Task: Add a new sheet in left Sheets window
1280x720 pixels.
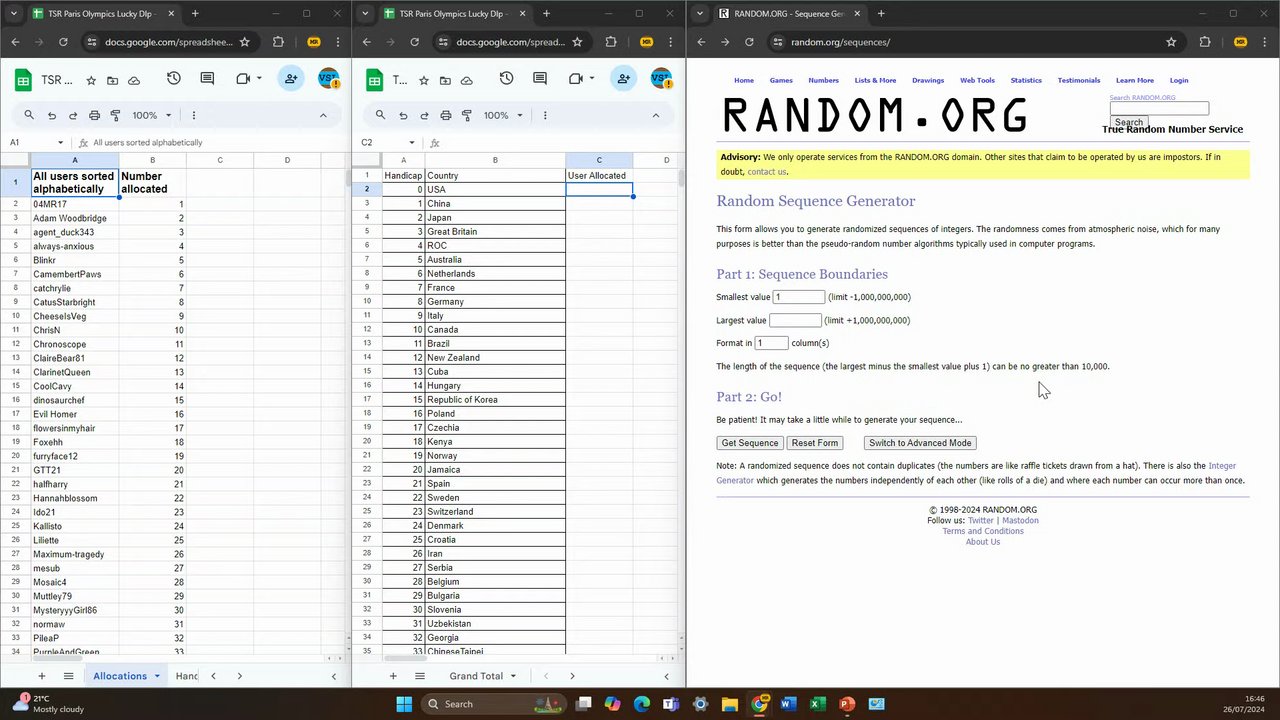Action: (41, 676)
